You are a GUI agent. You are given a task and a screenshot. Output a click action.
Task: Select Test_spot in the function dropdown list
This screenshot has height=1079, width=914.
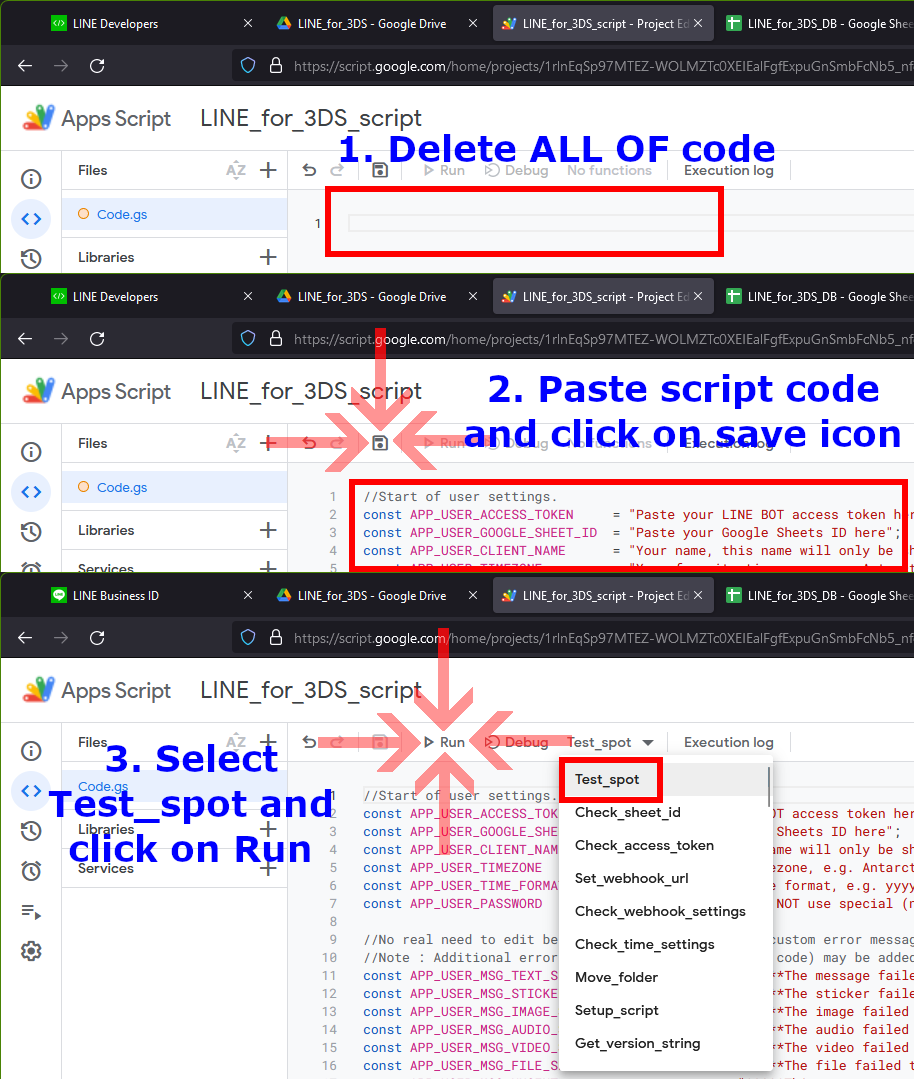(x=666, y=780)
